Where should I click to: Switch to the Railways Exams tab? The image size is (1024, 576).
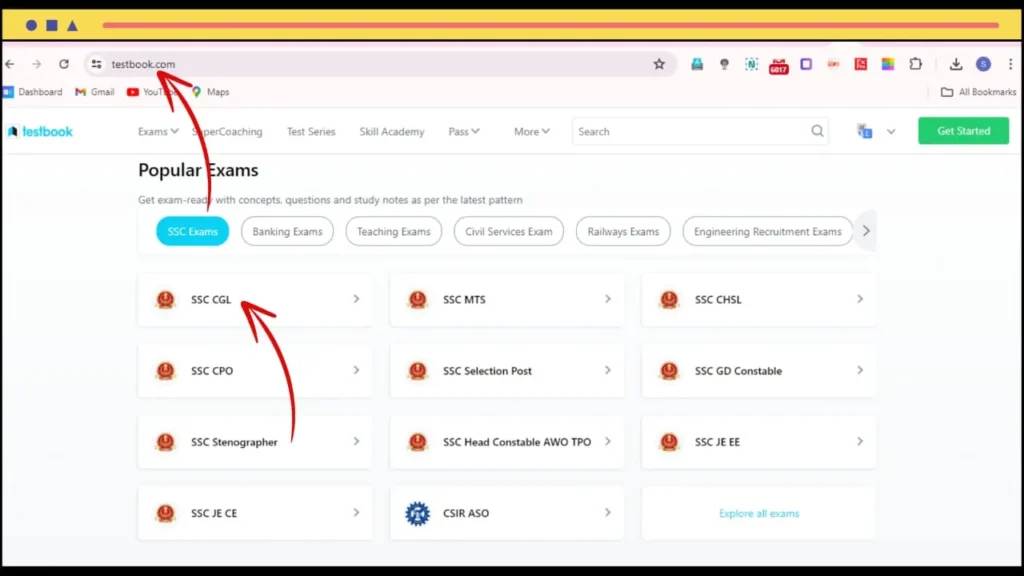pyautogui.click(x=623, y=231)
